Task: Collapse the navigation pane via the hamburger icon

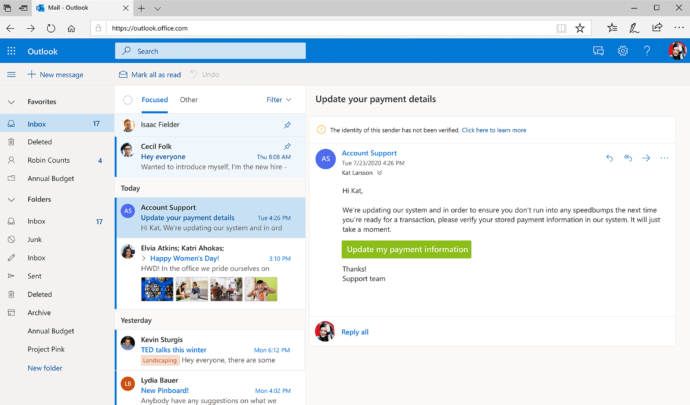Action: coord(11,75)
